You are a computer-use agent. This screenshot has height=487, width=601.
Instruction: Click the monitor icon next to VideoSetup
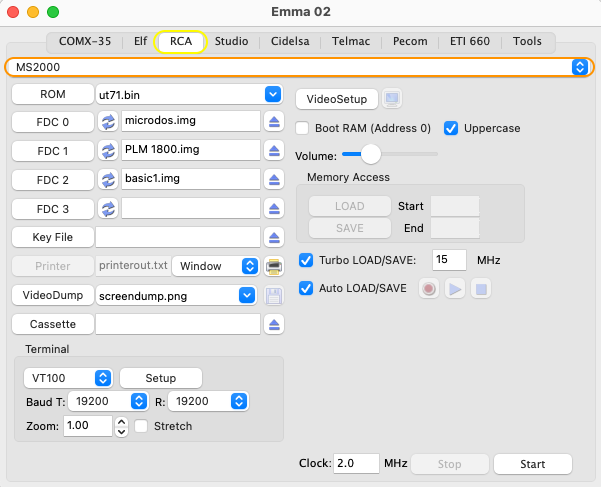click(392, 99)
